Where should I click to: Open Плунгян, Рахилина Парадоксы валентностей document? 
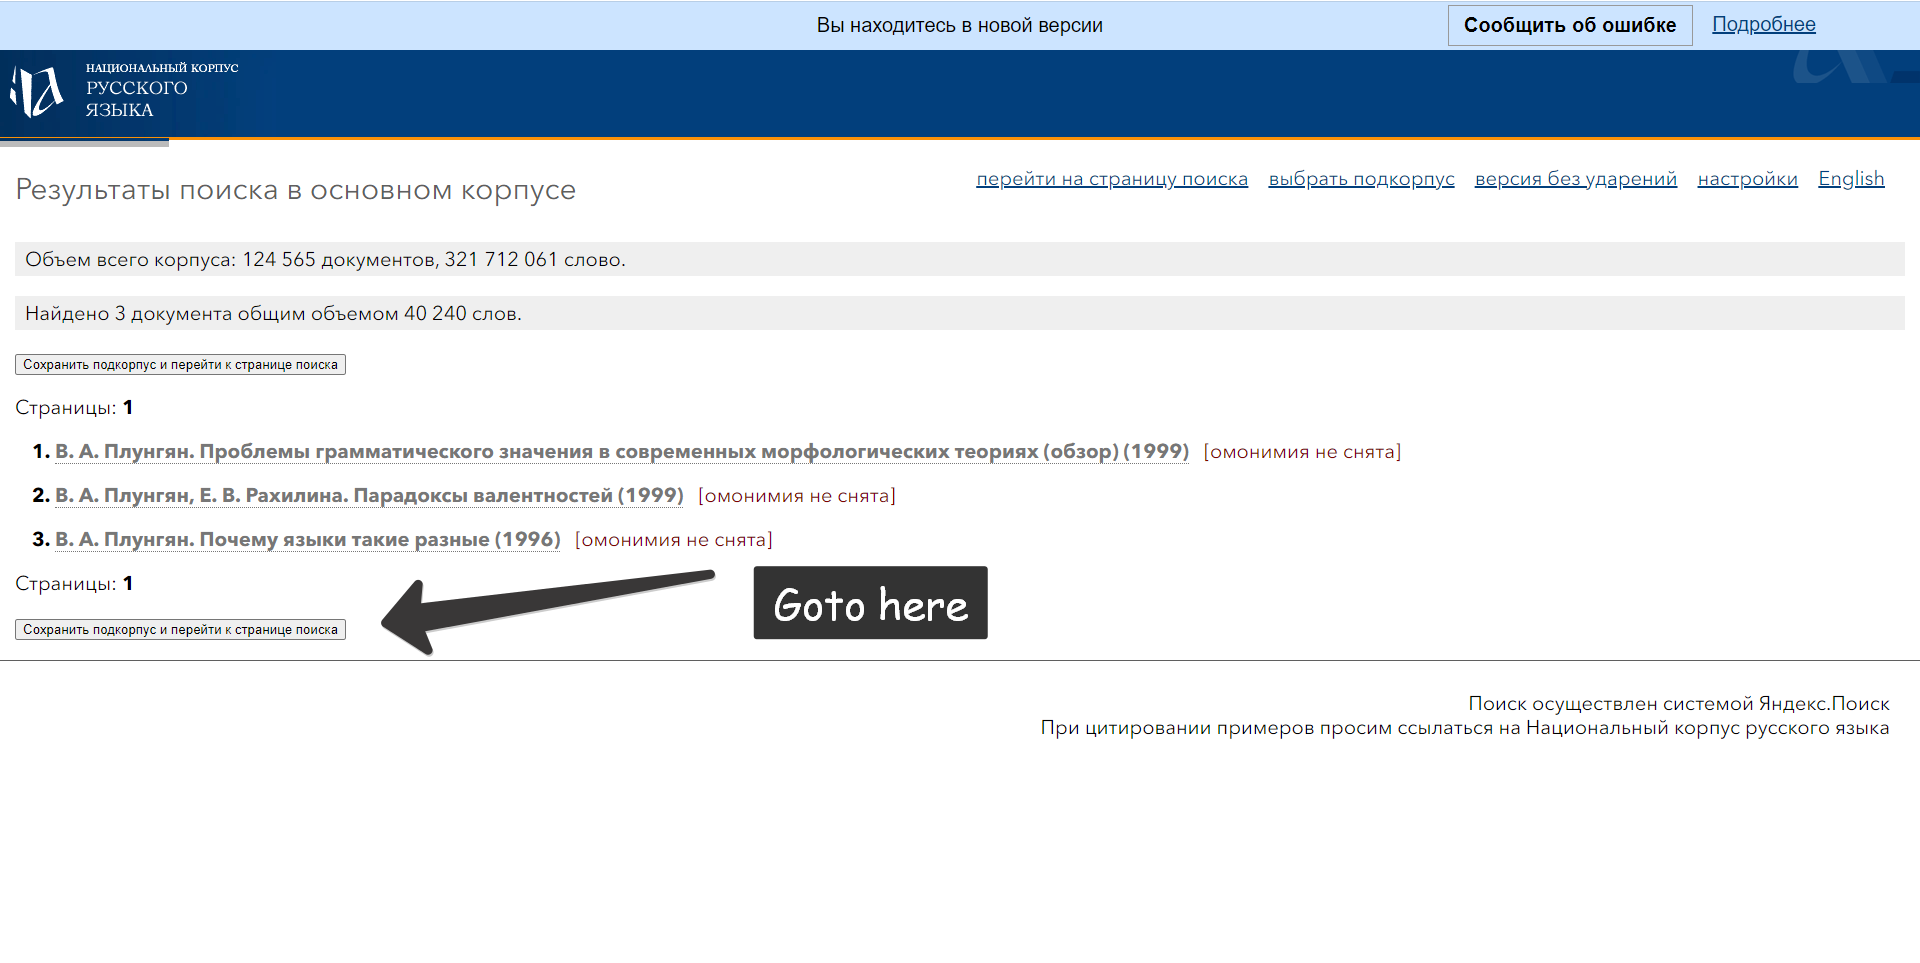coord(369,496)
